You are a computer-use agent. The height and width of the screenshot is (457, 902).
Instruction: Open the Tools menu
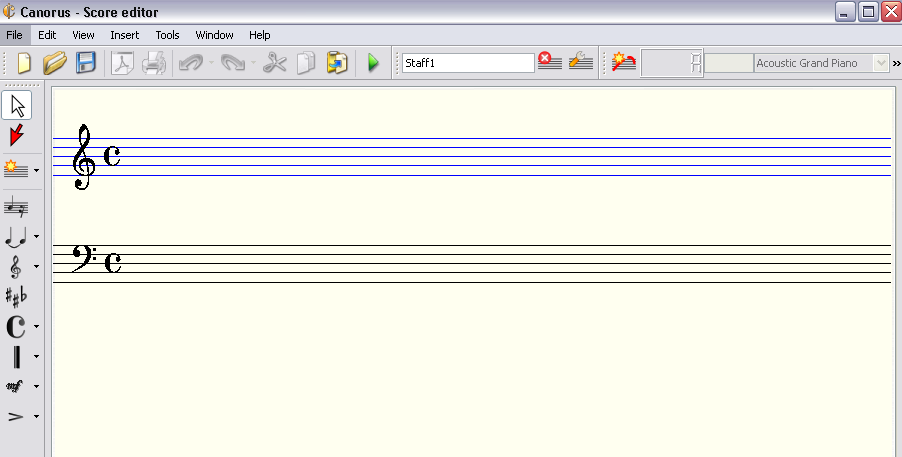click(167, 35)
